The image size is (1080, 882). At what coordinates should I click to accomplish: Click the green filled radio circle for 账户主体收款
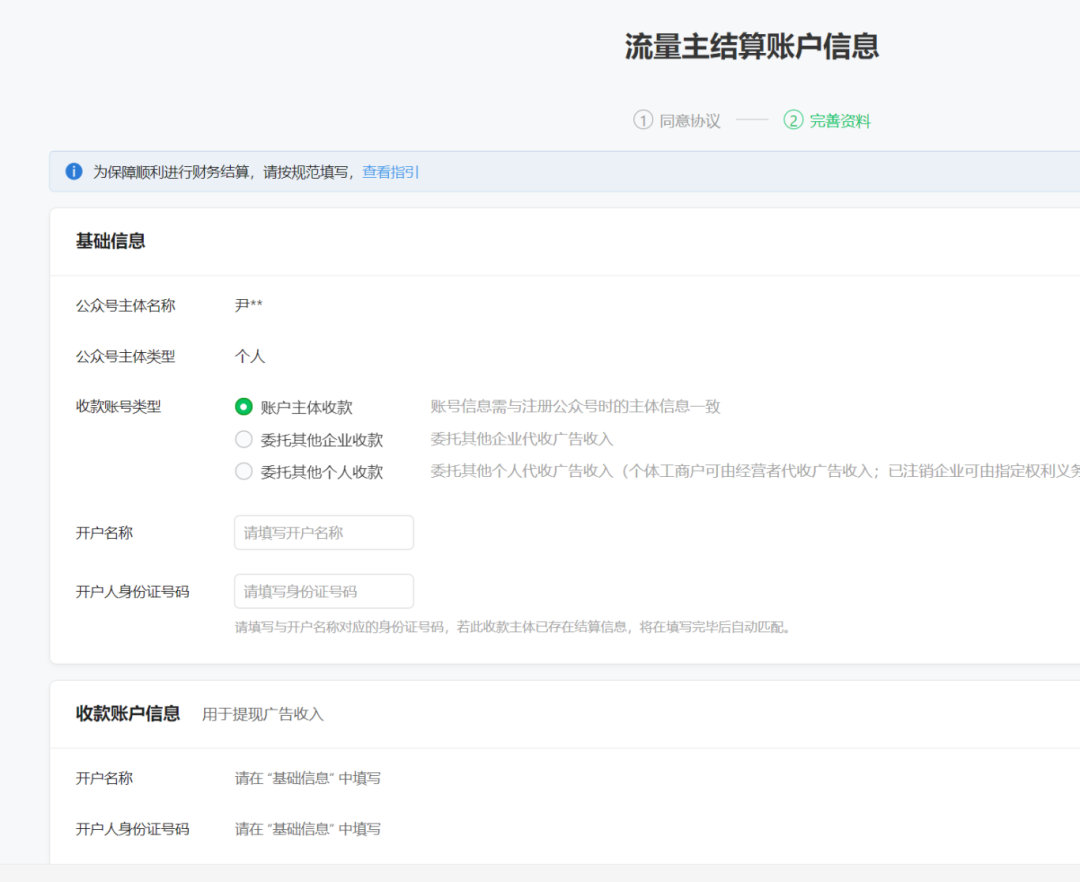click(243, 407)
